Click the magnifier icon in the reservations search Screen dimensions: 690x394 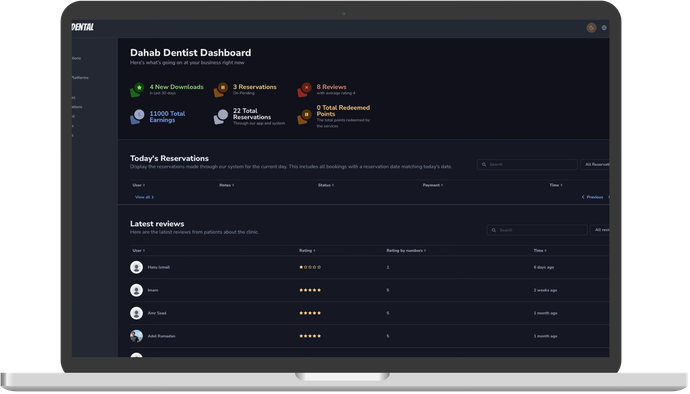(x=484, y=165)
